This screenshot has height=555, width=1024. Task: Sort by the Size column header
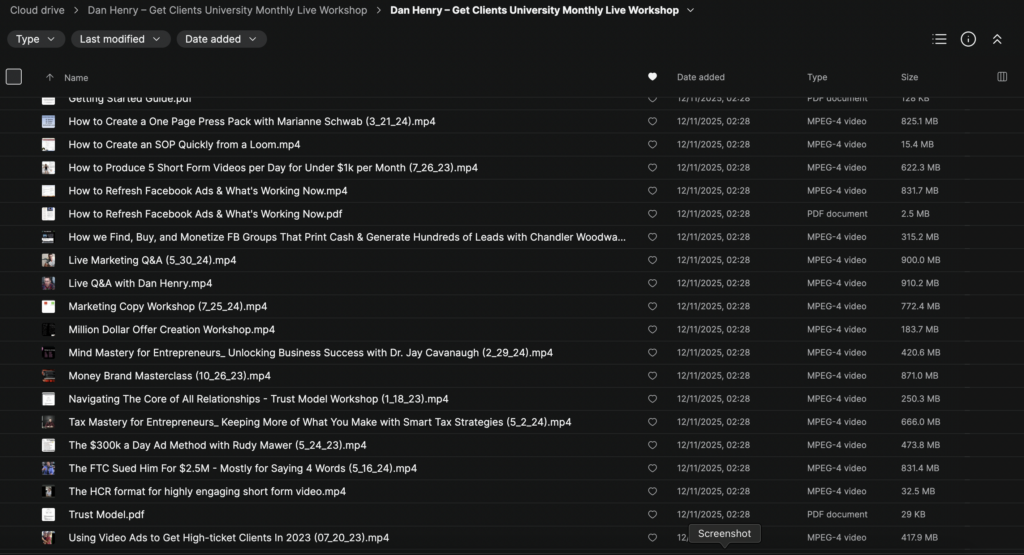click(x=909, y=77)
